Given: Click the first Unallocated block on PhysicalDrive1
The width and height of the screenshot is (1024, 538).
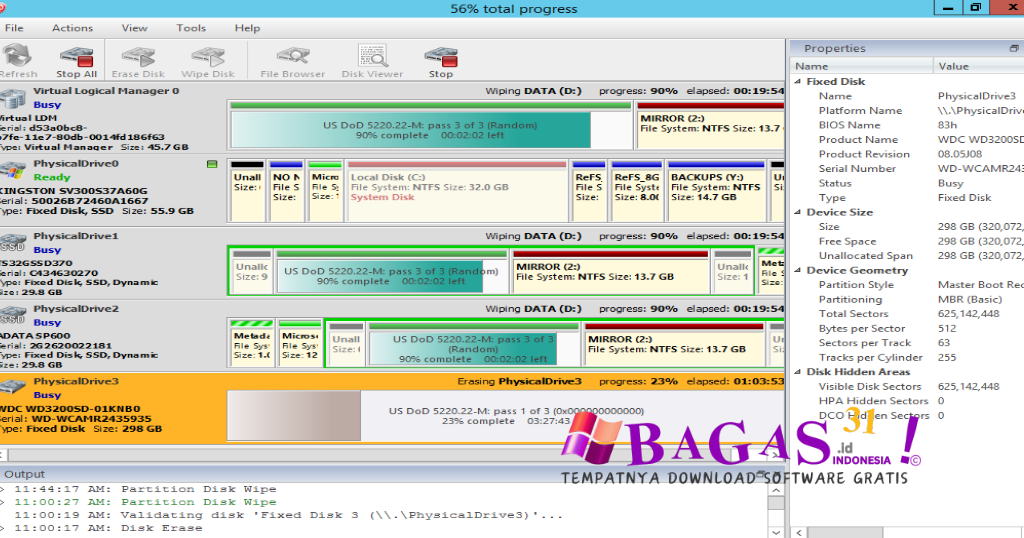Looking at the screenshot, I should point(251,272).
